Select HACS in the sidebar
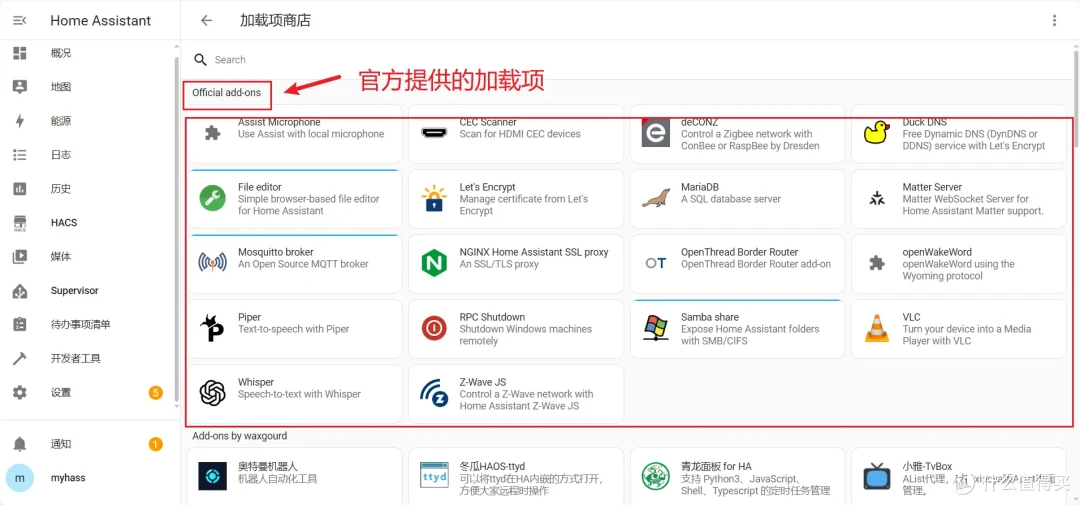Viewport: 1080px width, 505px height. click(x=90, y=223)
